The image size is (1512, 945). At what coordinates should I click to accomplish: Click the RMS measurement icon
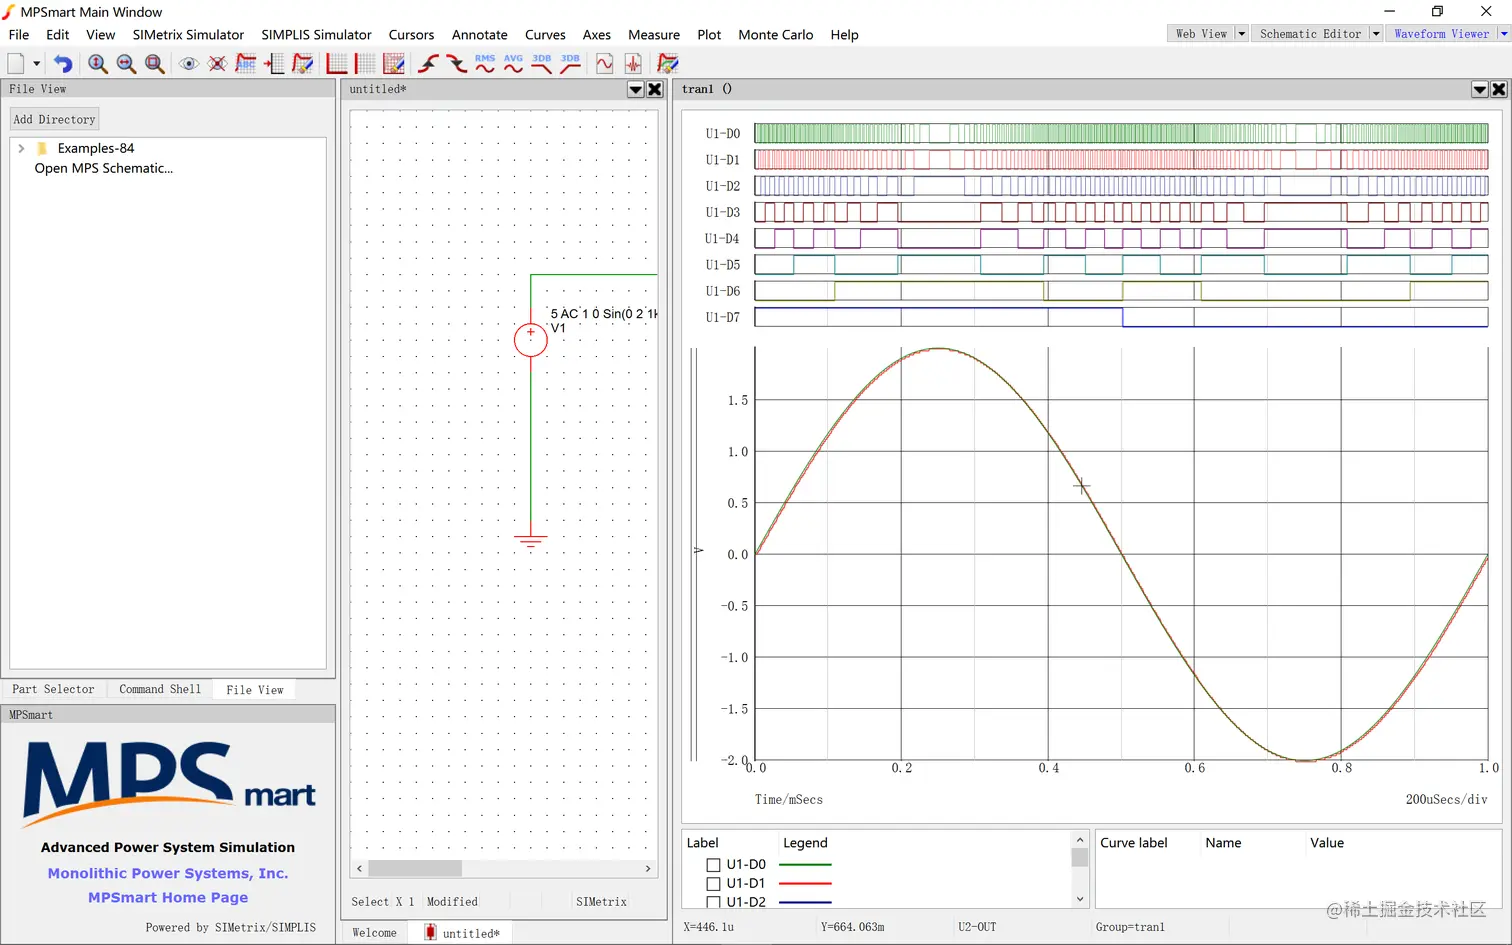(x=485, y=64)
